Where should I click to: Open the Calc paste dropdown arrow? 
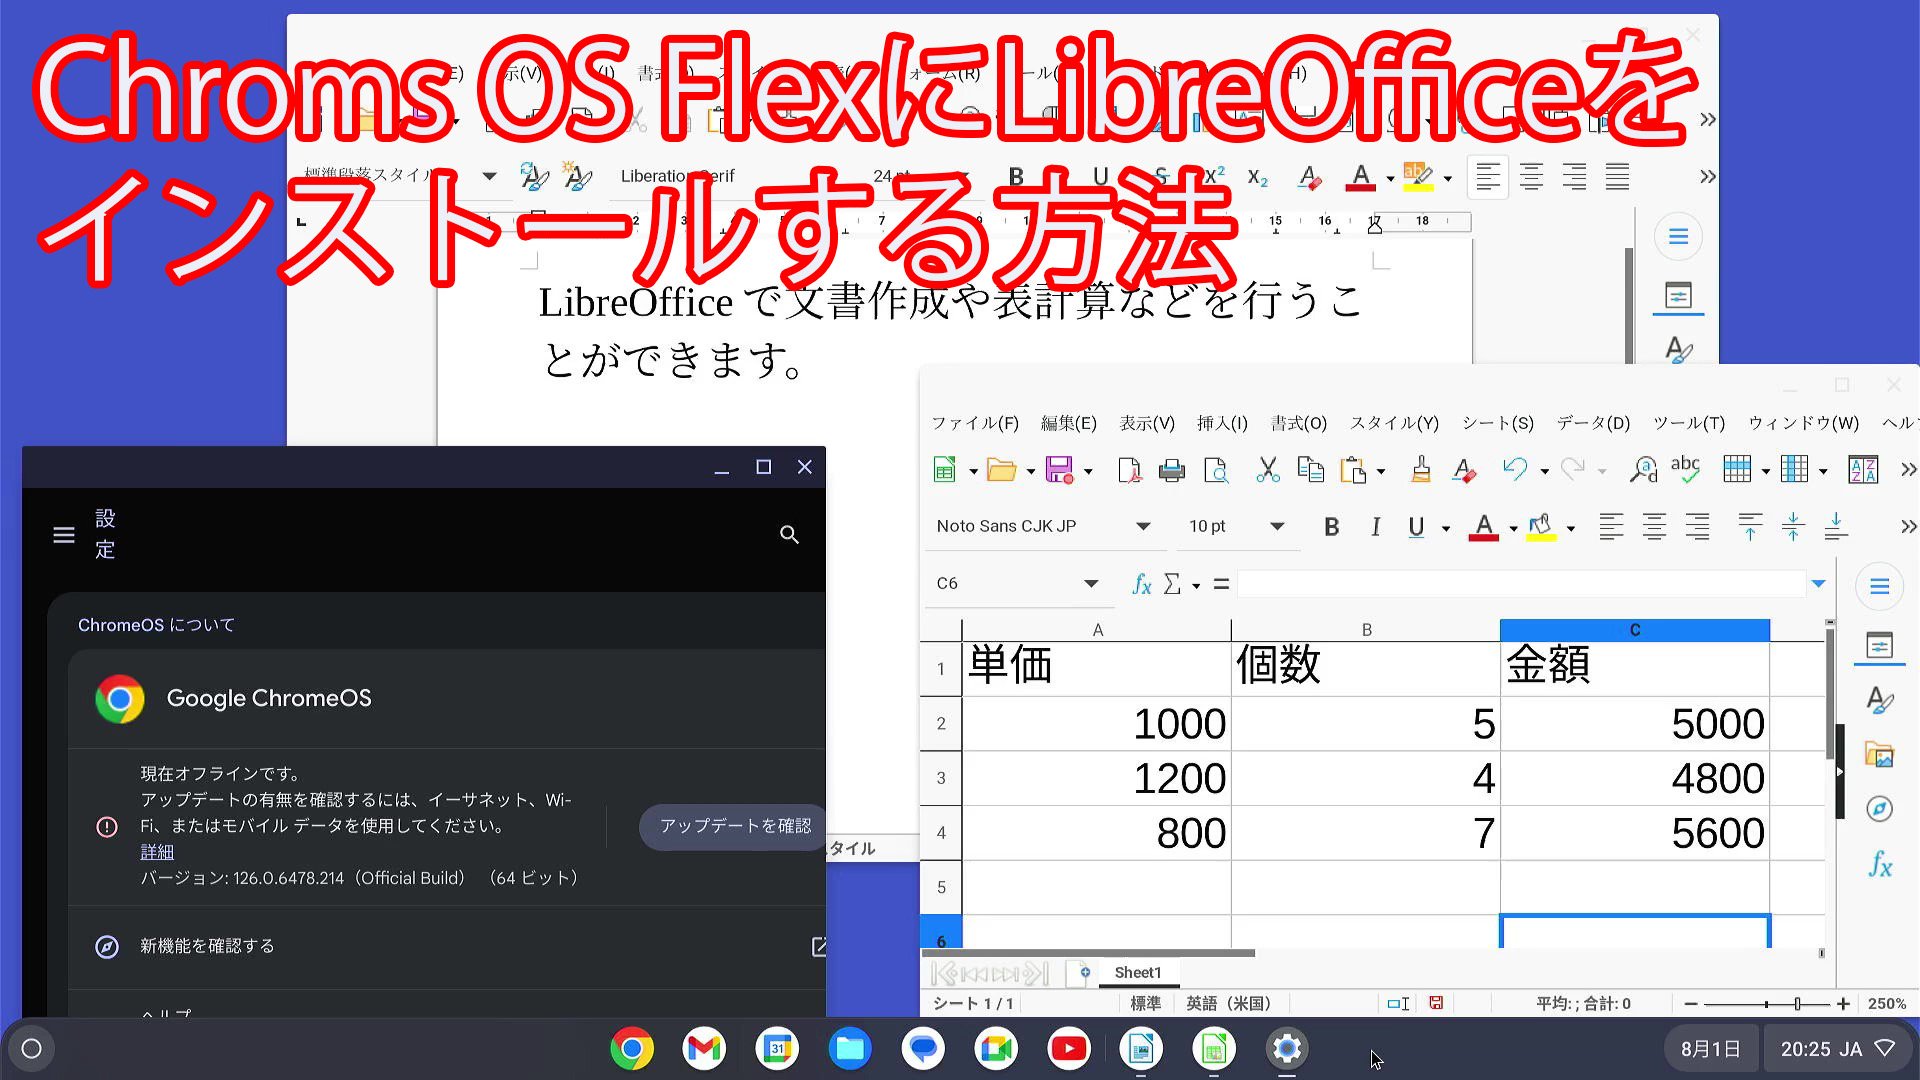click(1381, 471)
